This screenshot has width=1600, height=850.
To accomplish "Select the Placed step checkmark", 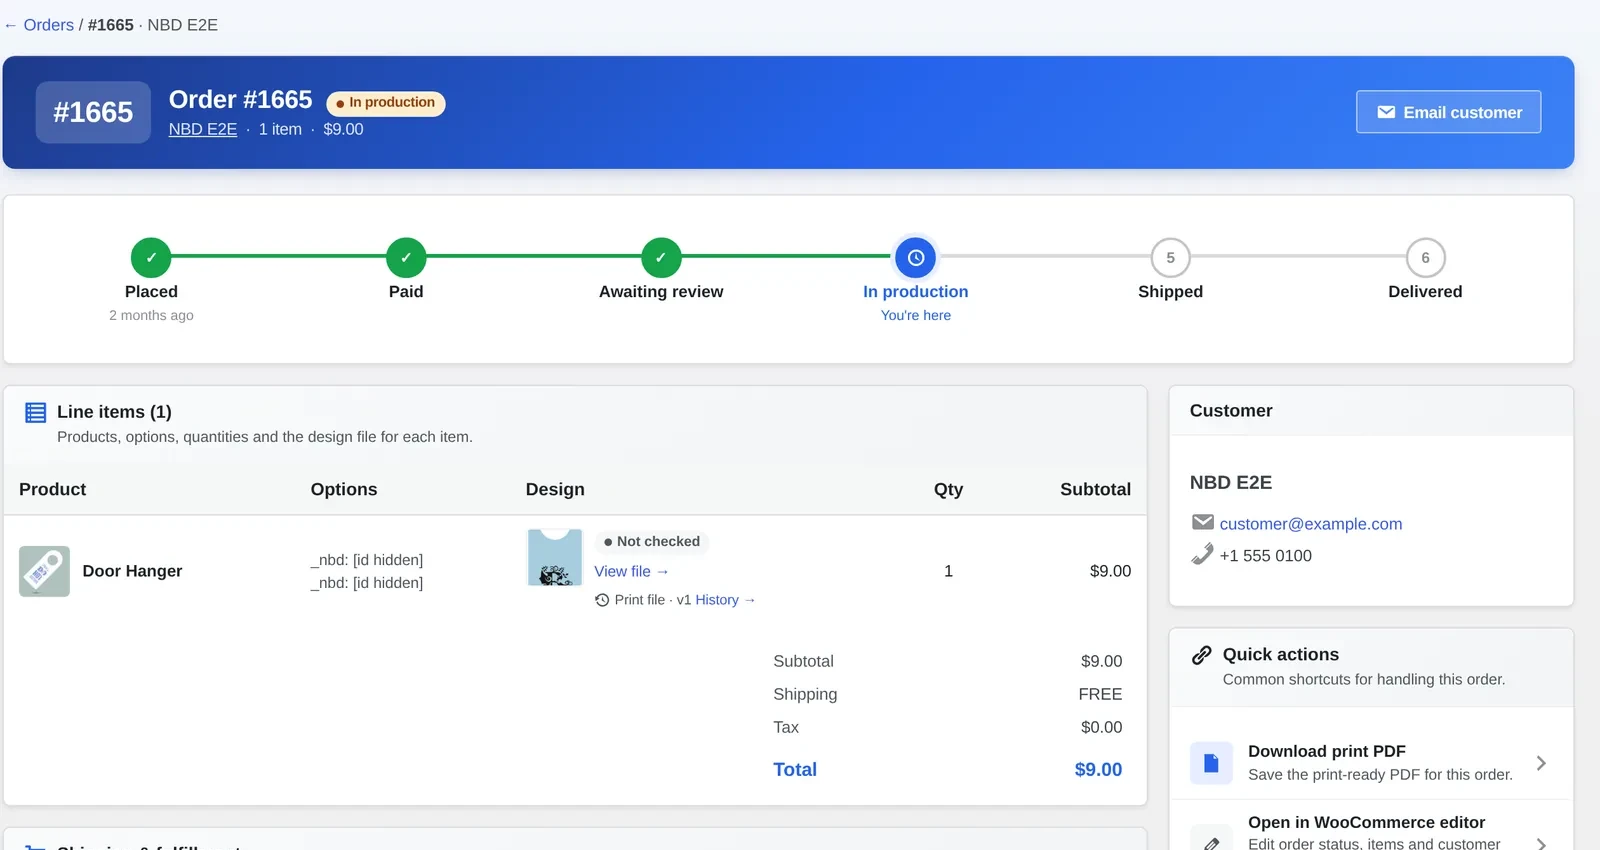I will pyautogui.click(x=151, y=257).
